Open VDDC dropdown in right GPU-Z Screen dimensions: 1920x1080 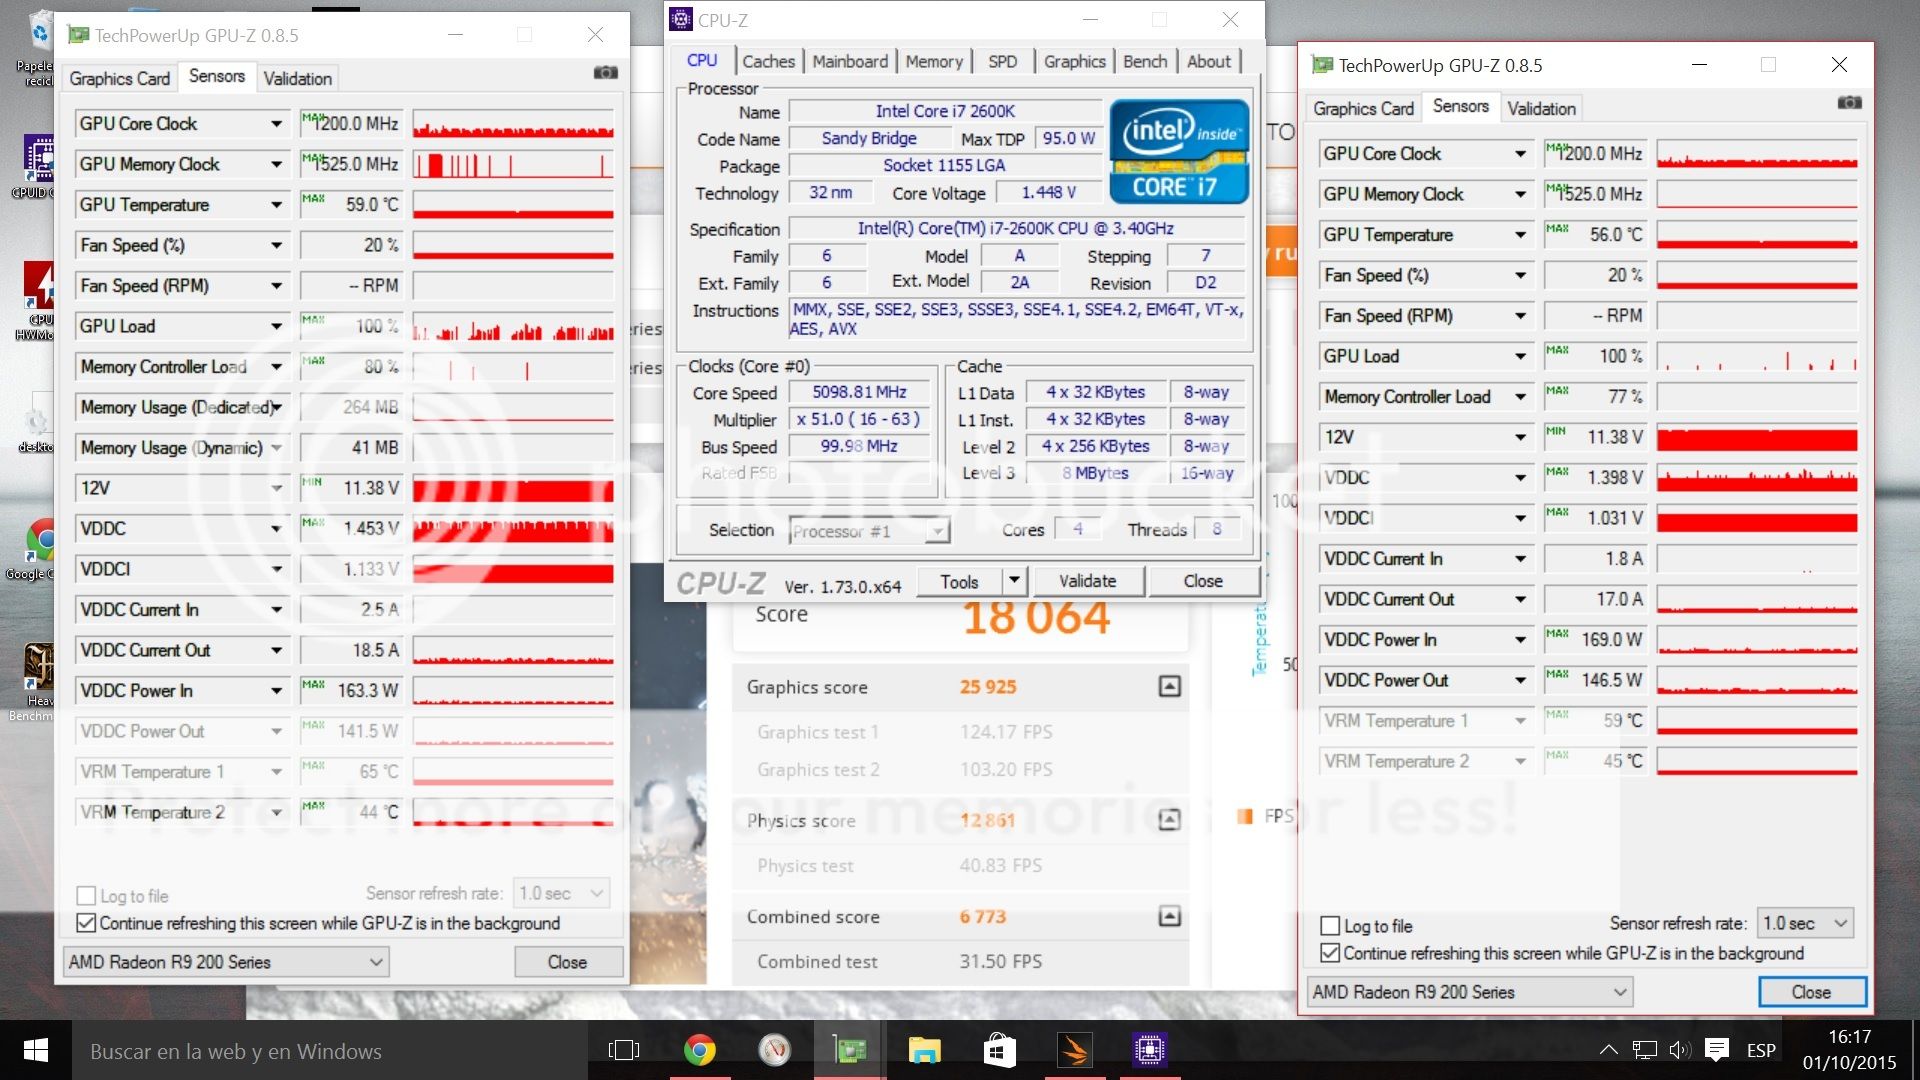pyautogui.click(x=1520, y=478)
